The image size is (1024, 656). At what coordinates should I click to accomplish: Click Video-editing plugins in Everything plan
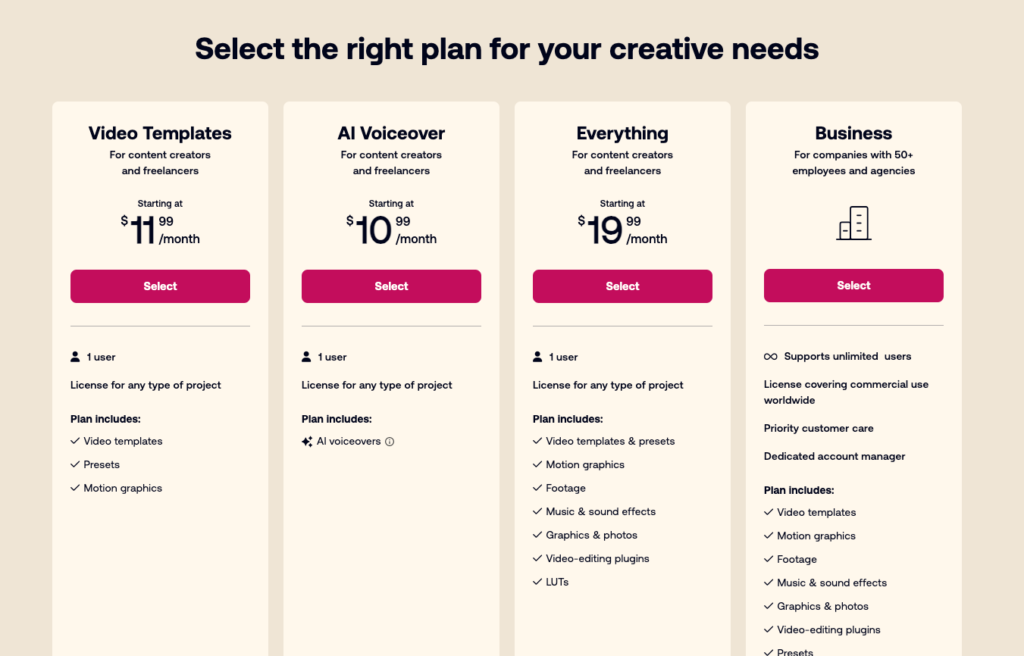(x=598, y=559)
